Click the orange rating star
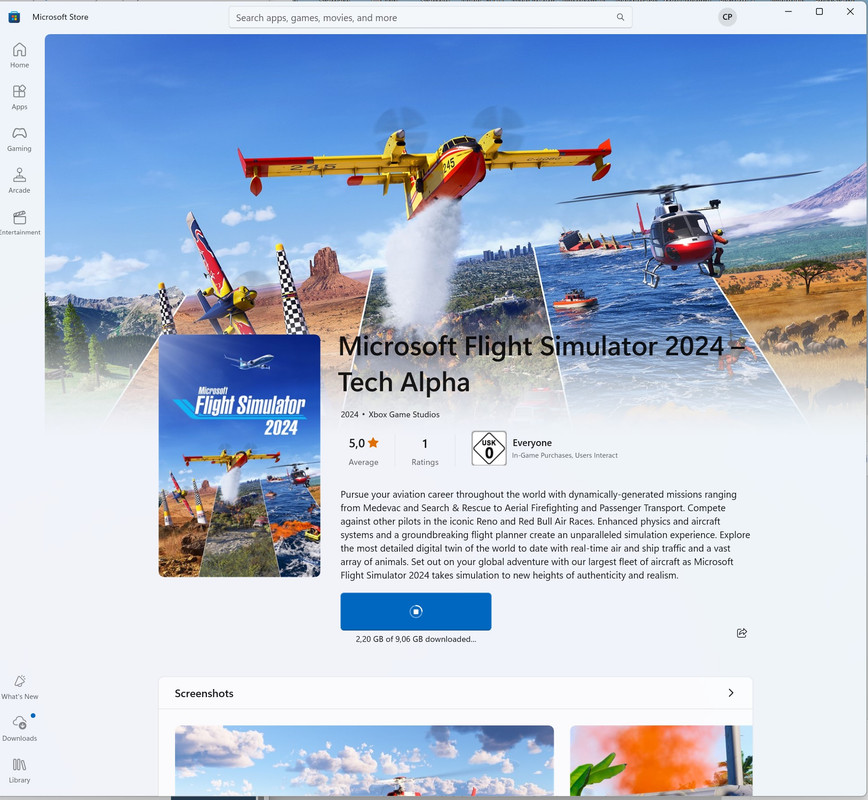The image size is (868, 800). (x=373, y=442)
